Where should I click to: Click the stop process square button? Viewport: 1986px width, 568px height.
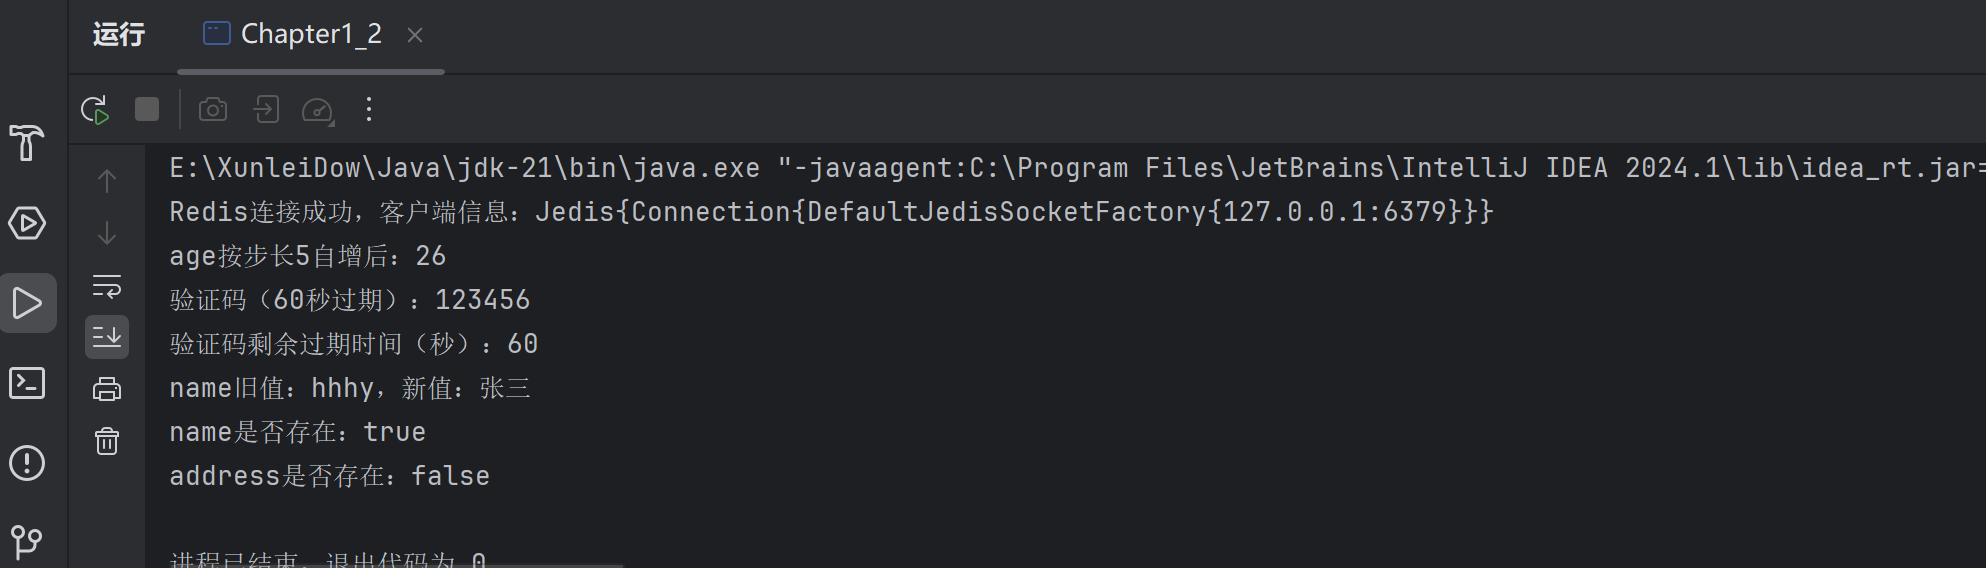coord(147,109)
